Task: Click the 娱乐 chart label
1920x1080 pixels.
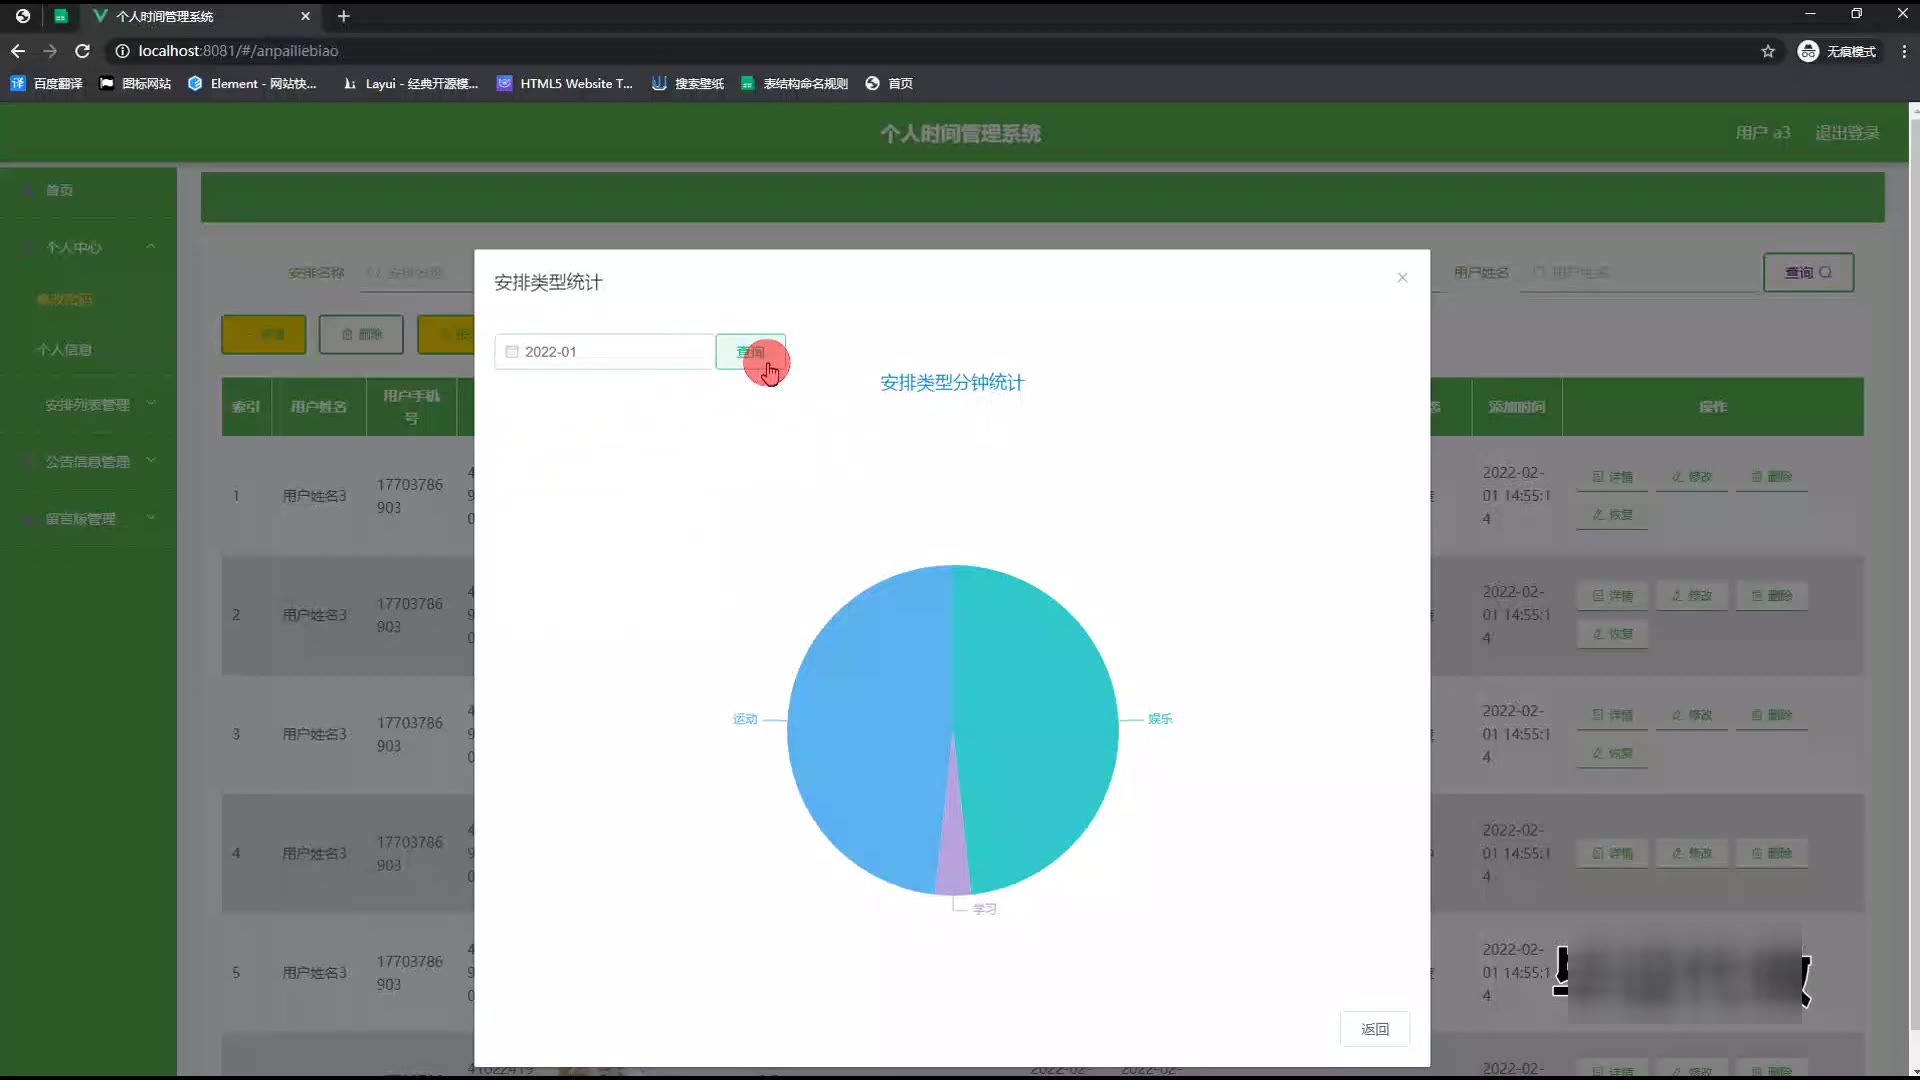Action: [x=1160, y=719]
